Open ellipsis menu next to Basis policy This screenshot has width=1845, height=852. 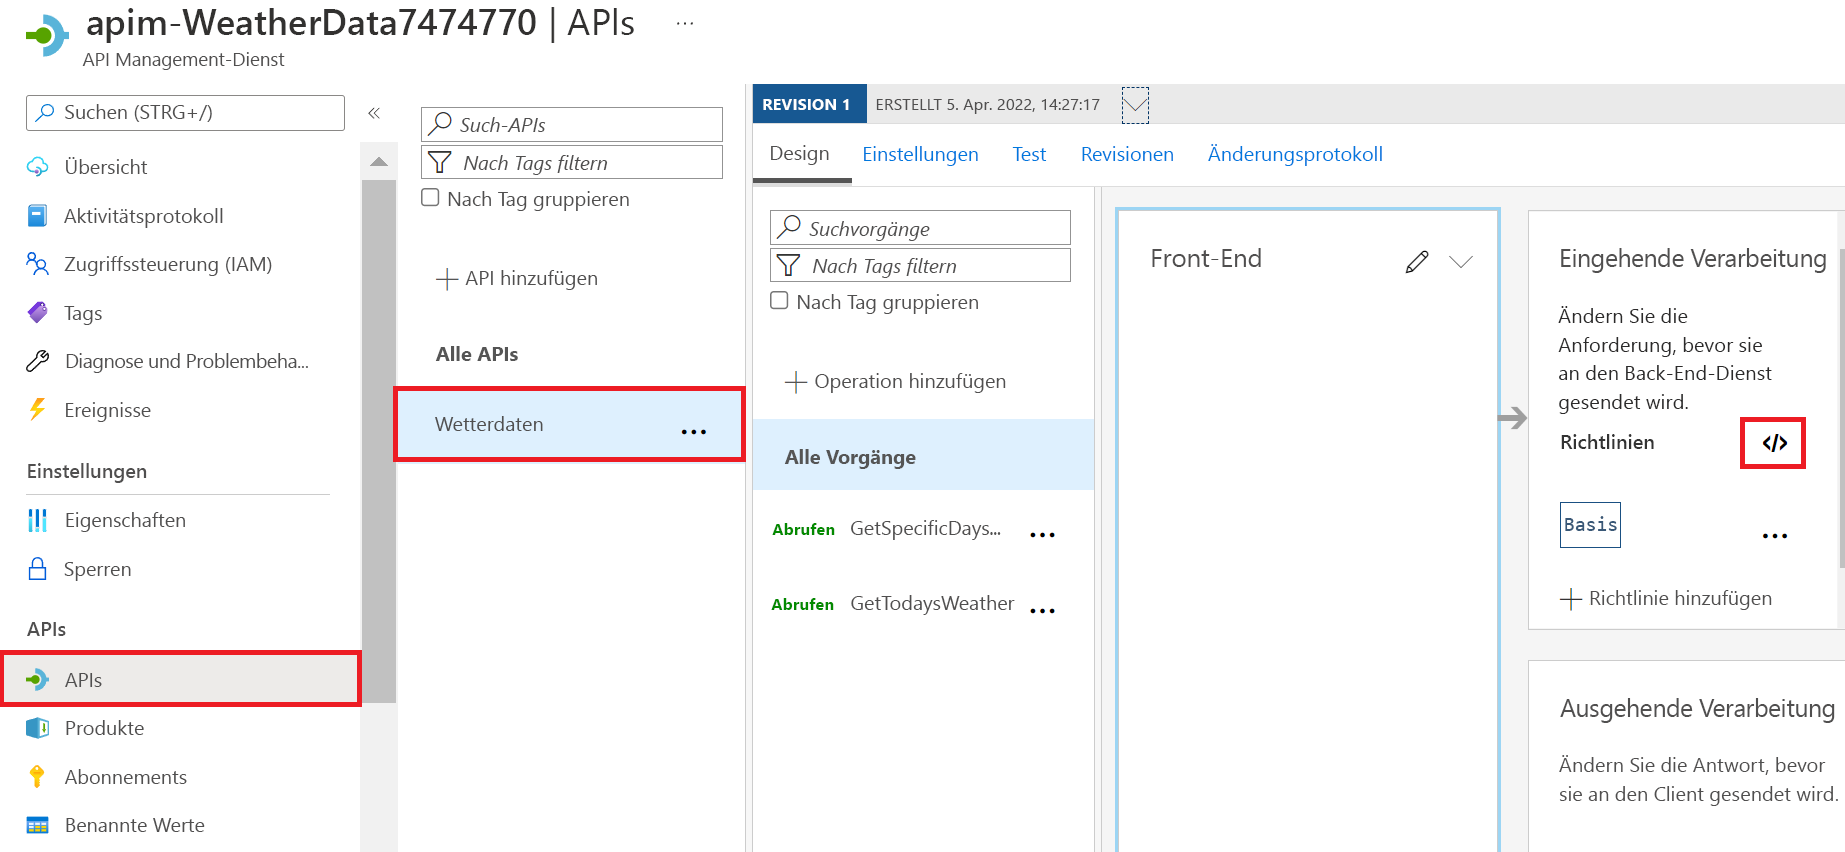pyautogui.click(x=1775, y=535)
